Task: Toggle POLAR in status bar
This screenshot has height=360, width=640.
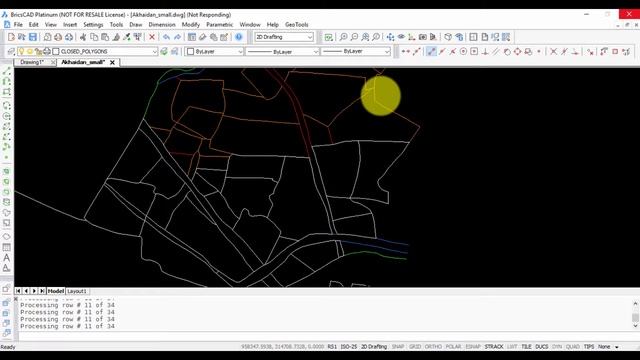Action: pyautogui.click(x=453, y=347)
